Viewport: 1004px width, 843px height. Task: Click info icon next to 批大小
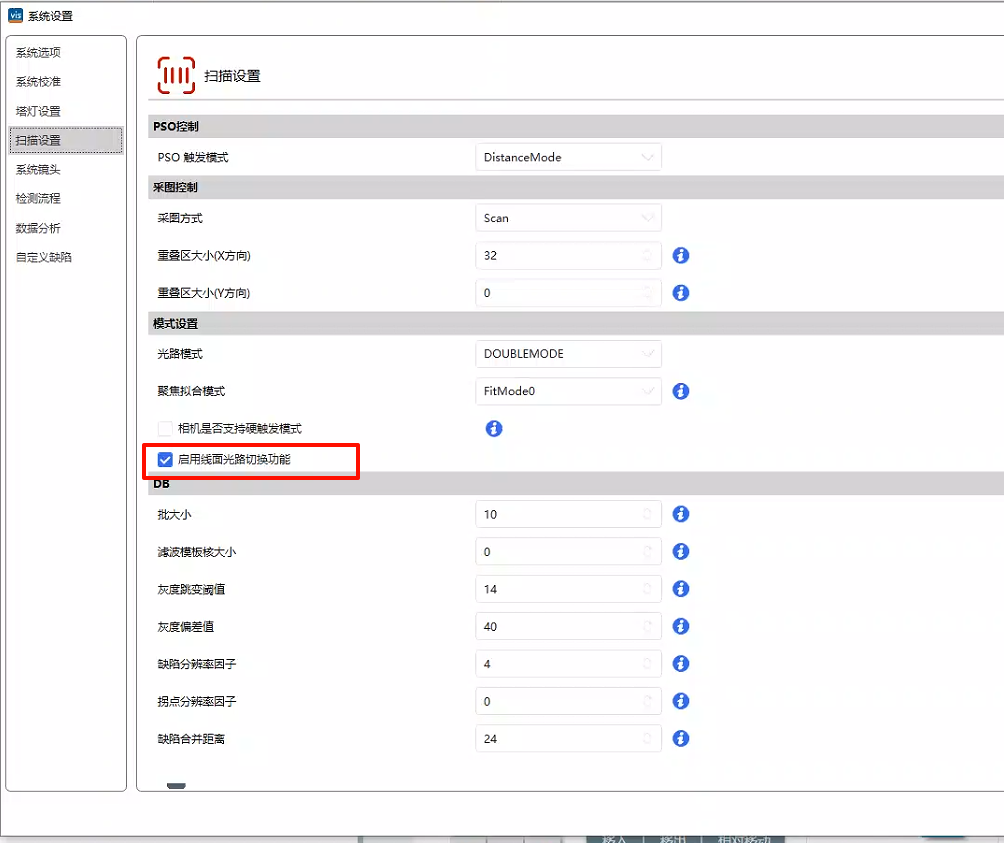(681, 514)
